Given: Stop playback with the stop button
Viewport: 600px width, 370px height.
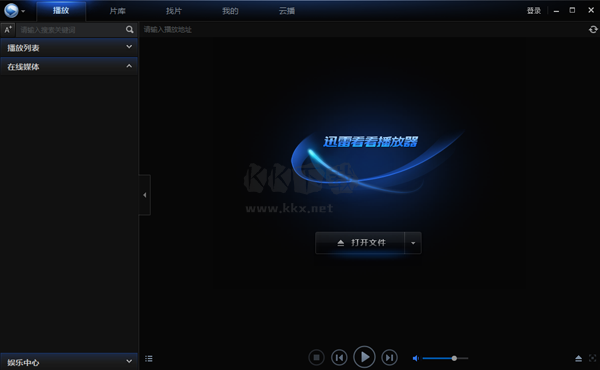Looking at the screenshot, I should click(x=316, y=358).
